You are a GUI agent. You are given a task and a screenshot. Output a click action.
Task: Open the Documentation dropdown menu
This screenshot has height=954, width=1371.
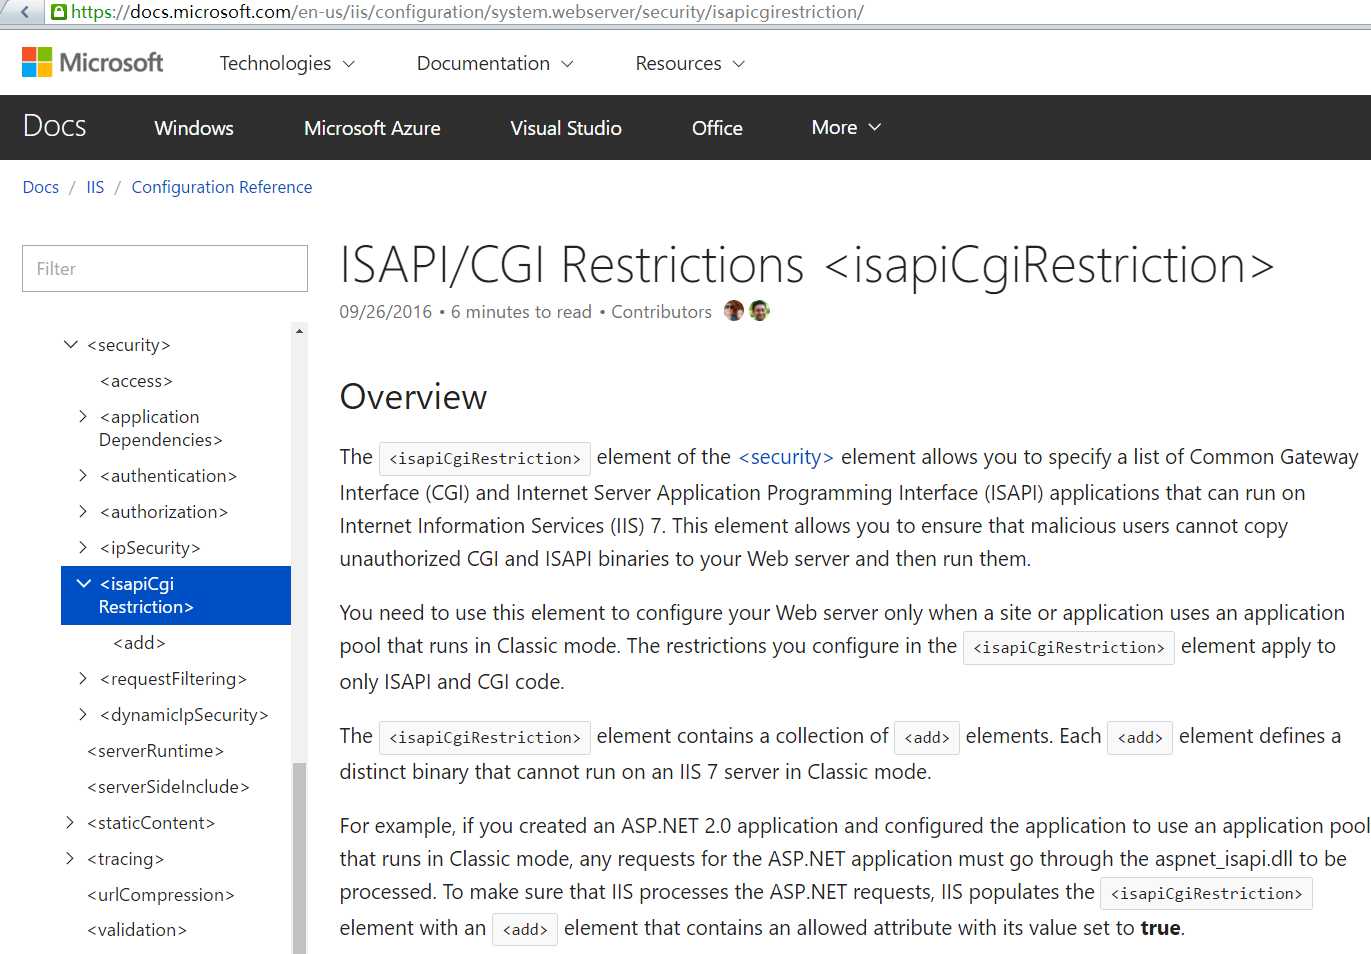(x=495, y=63)
